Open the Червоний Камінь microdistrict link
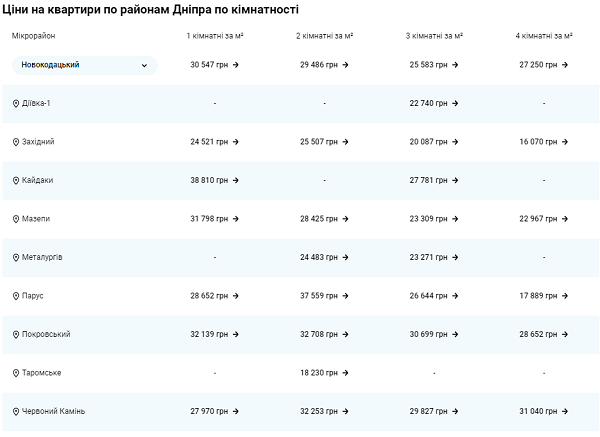Viewport: 600px width, 437px height. coord(53,411)
